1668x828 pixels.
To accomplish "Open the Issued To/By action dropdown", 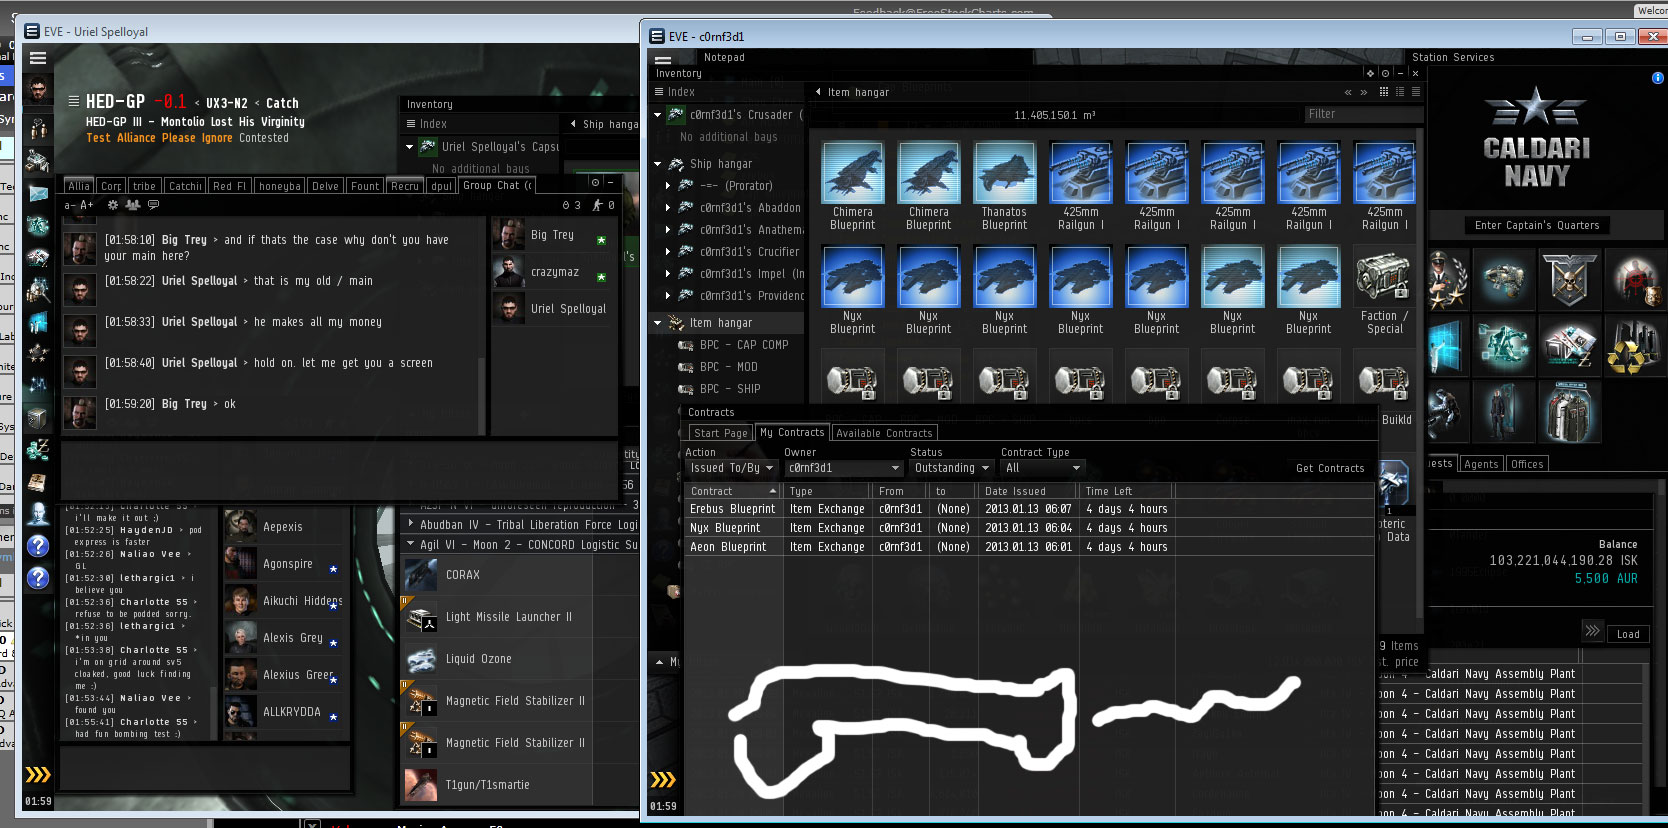I will (731, 468).
